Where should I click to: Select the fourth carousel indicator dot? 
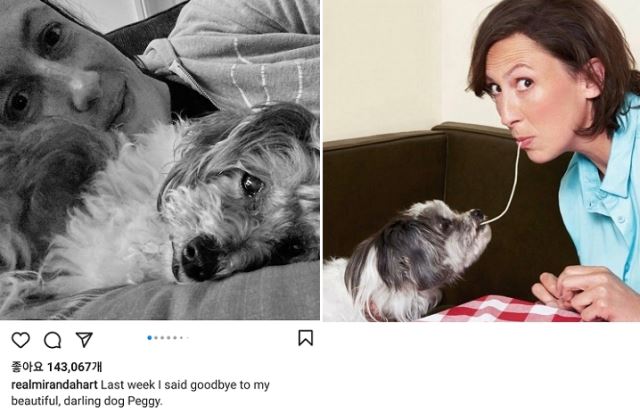pos(169,338)
